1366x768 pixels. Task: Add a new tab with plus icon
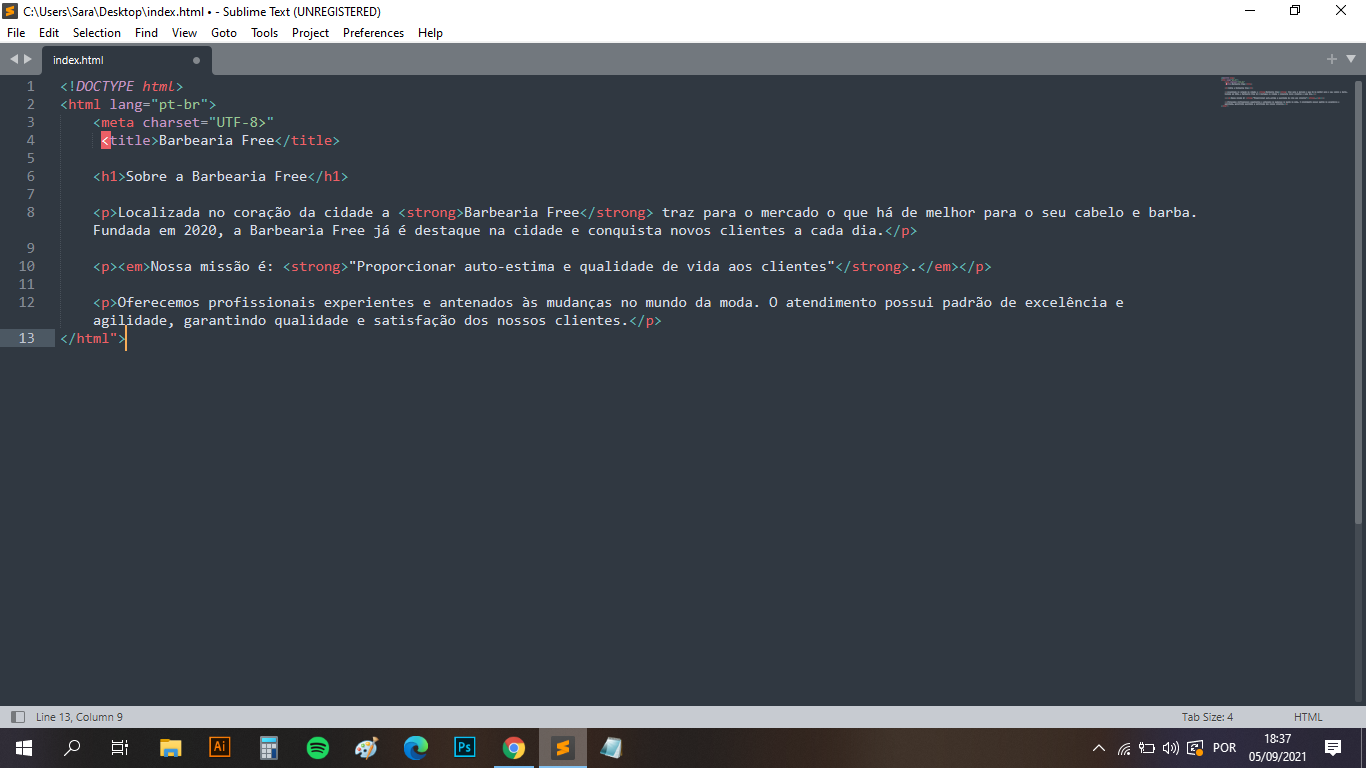point(1332,60)
